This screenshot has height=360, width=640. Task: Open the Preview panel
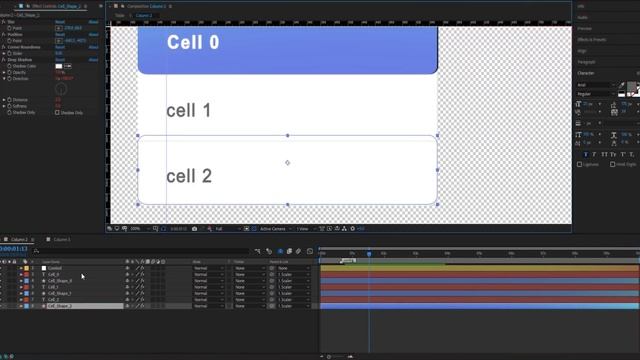[584, 29]
